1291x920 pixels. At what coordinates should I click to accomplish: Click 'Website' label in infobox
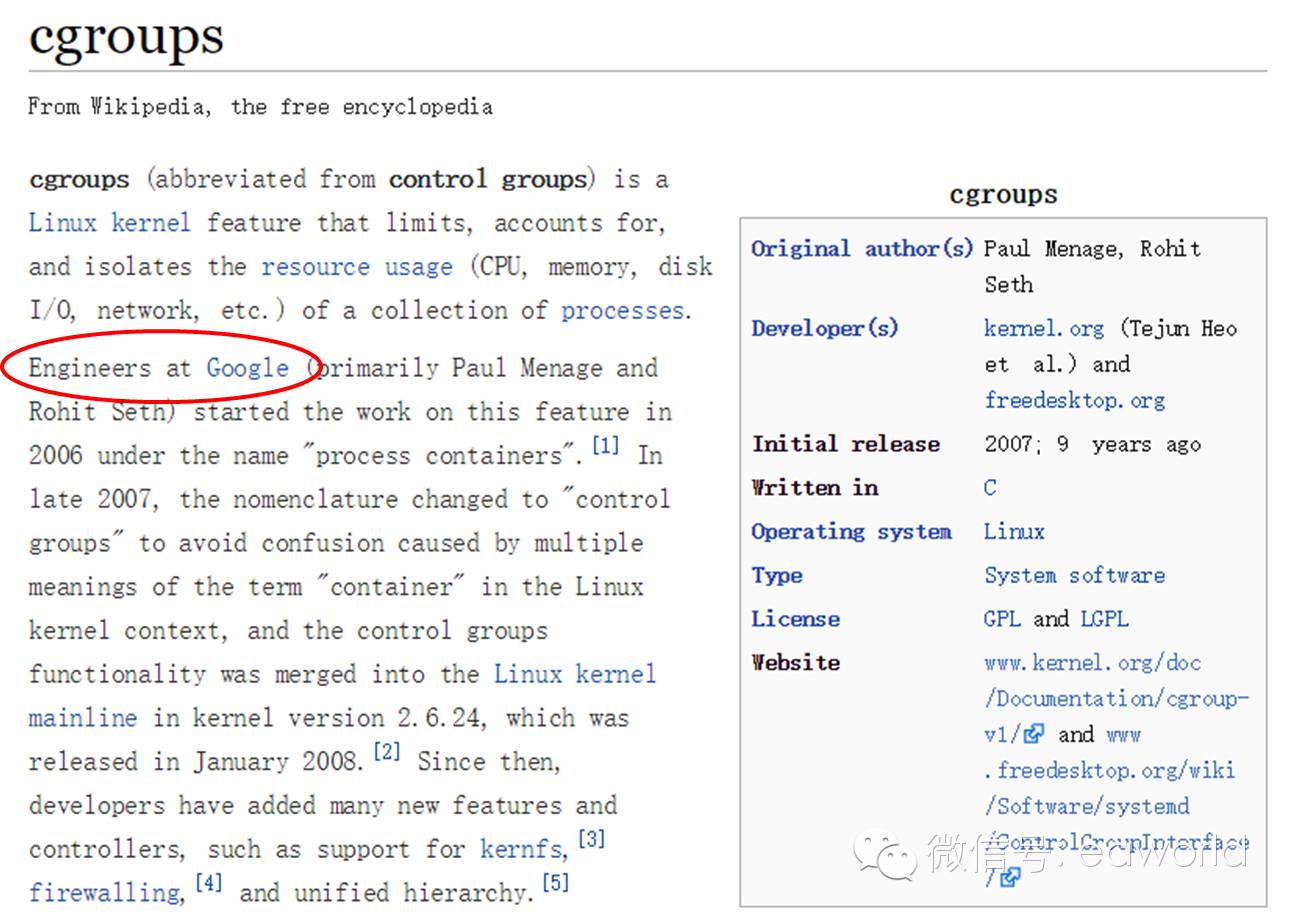pos(795,662)
